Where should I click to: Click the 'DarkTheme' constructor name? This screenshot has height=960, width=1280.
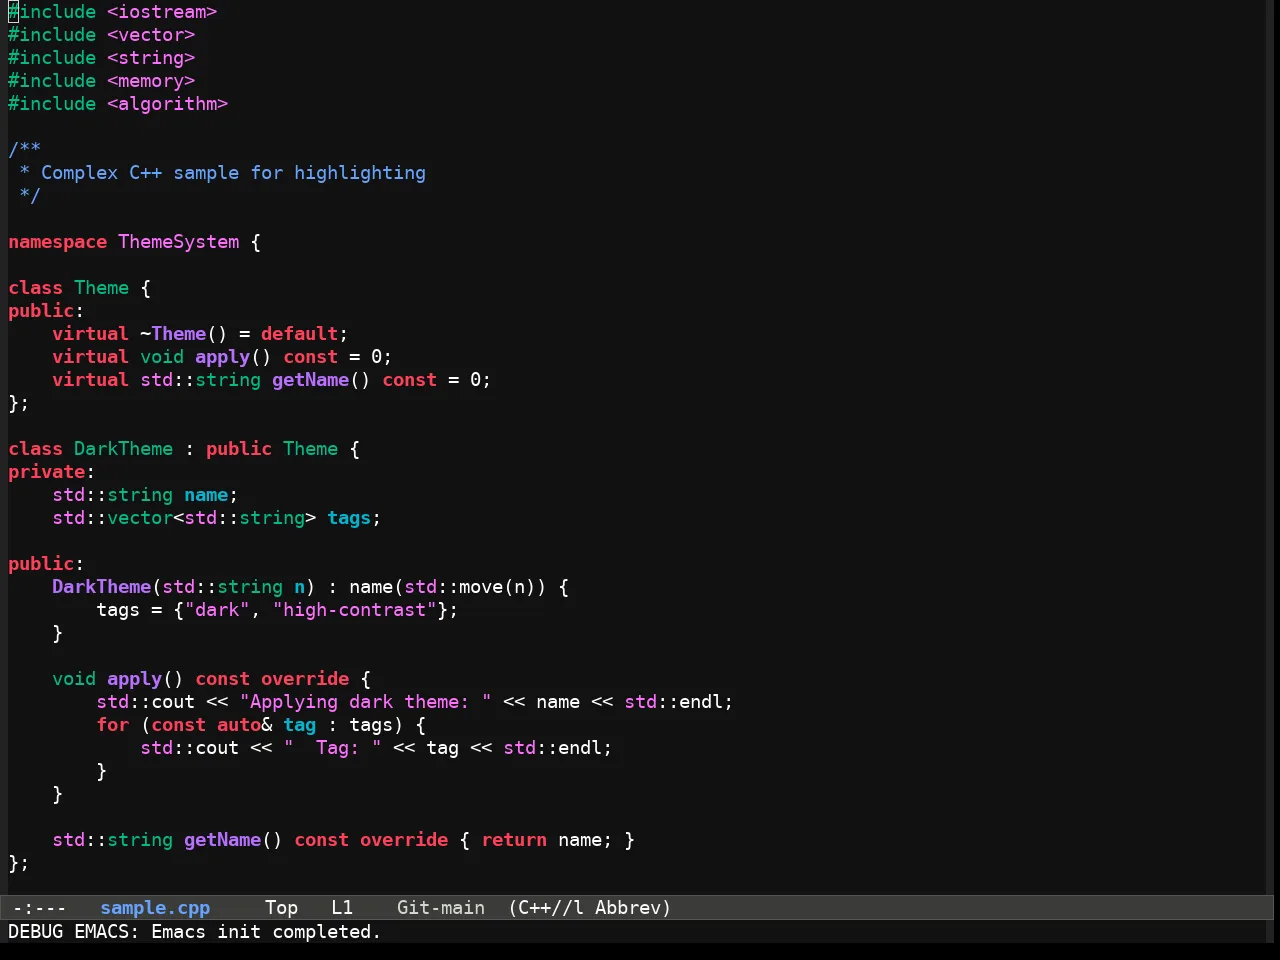click(x=102, y=587)
